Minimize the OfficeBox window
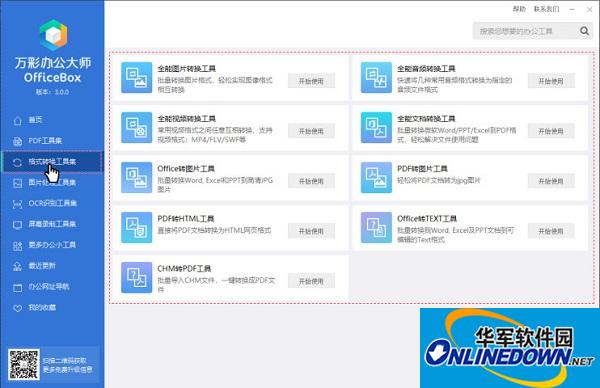Viewport: 600px width, 388px height. (572, 9)
